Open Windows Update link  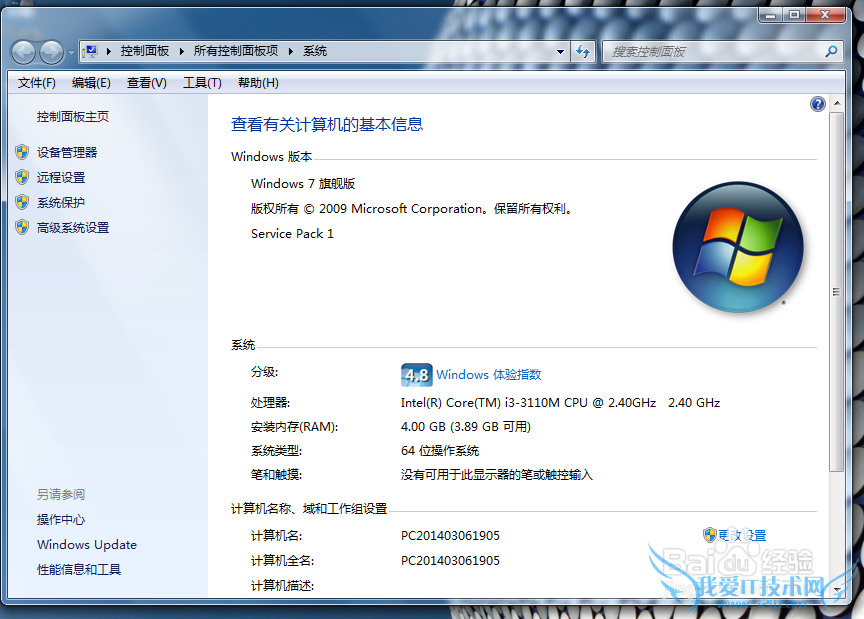[x=87, y=545]
